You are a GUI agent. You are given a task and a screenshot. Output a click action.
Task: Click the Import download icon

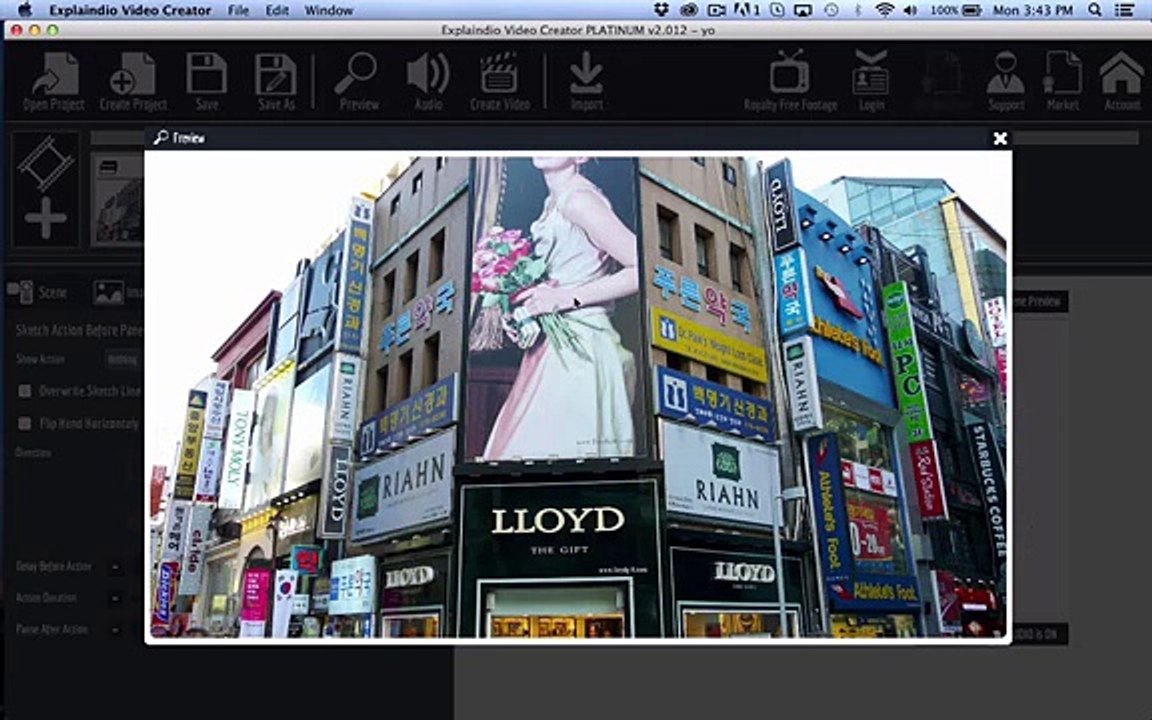[x=586, y=81]
